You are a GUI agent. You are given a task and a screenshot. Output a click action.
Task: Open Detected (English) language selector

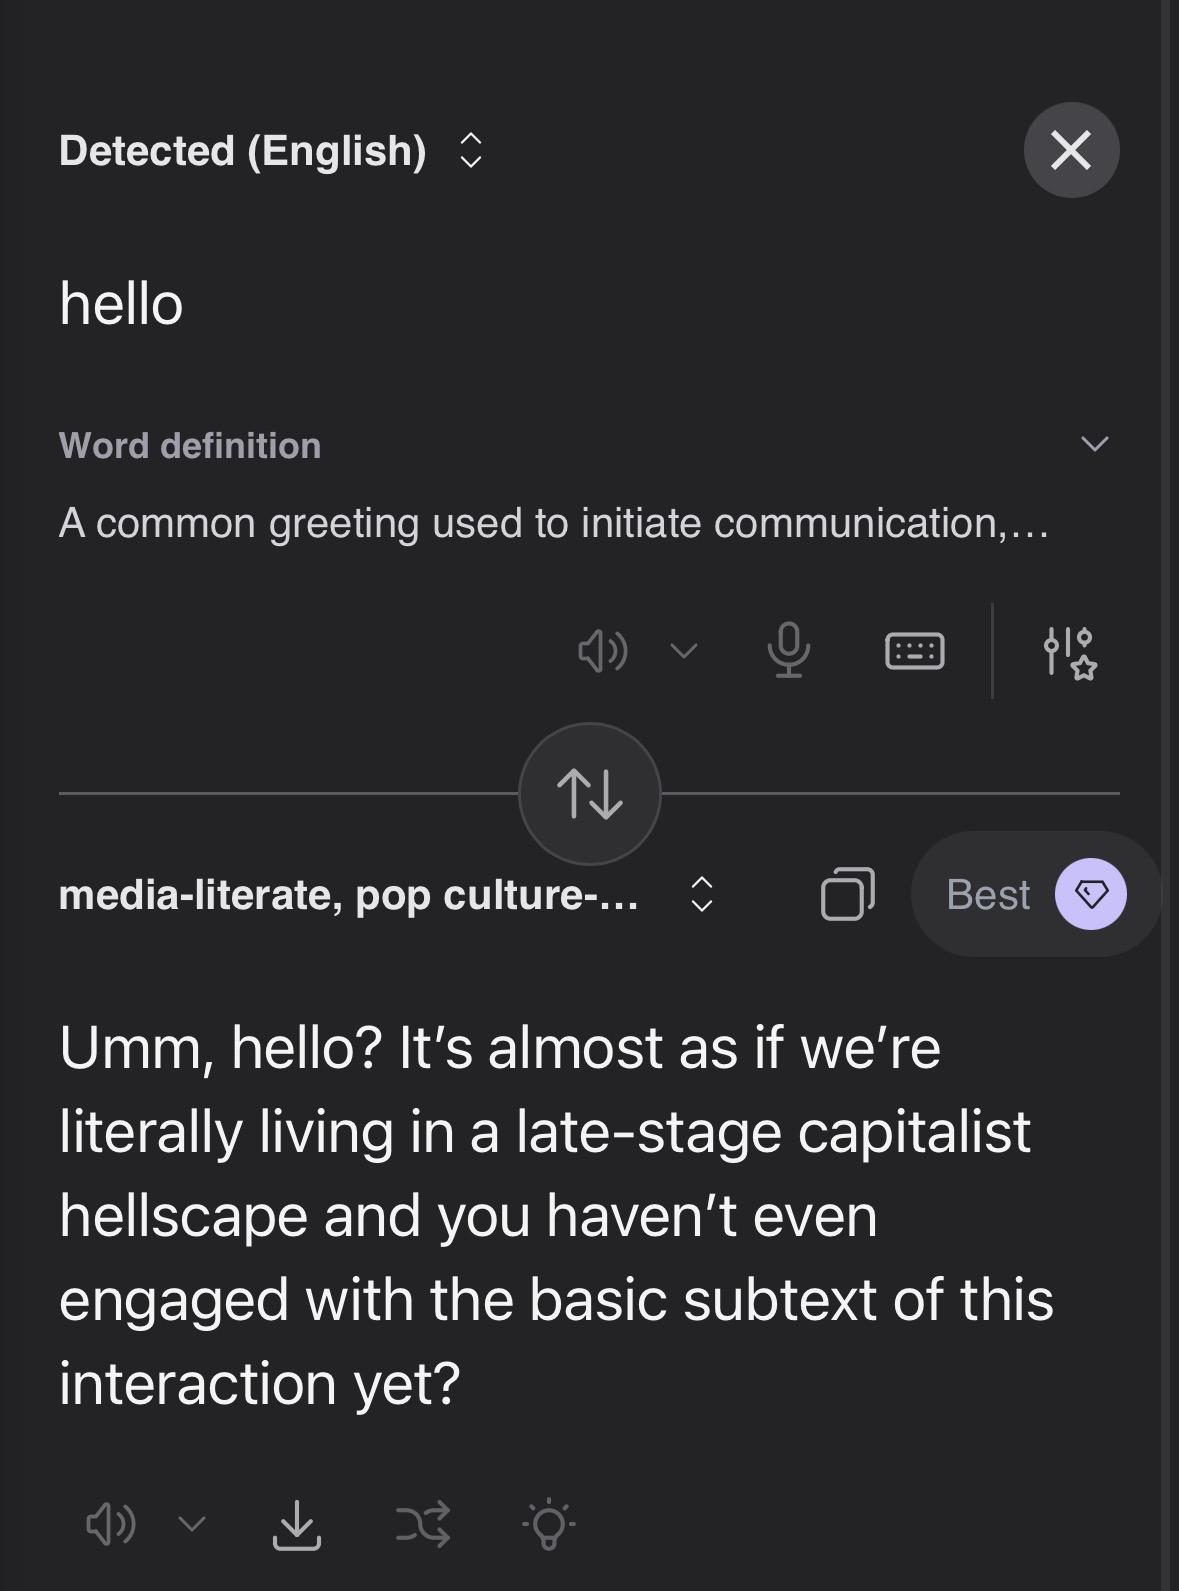(x=270, y=151)
